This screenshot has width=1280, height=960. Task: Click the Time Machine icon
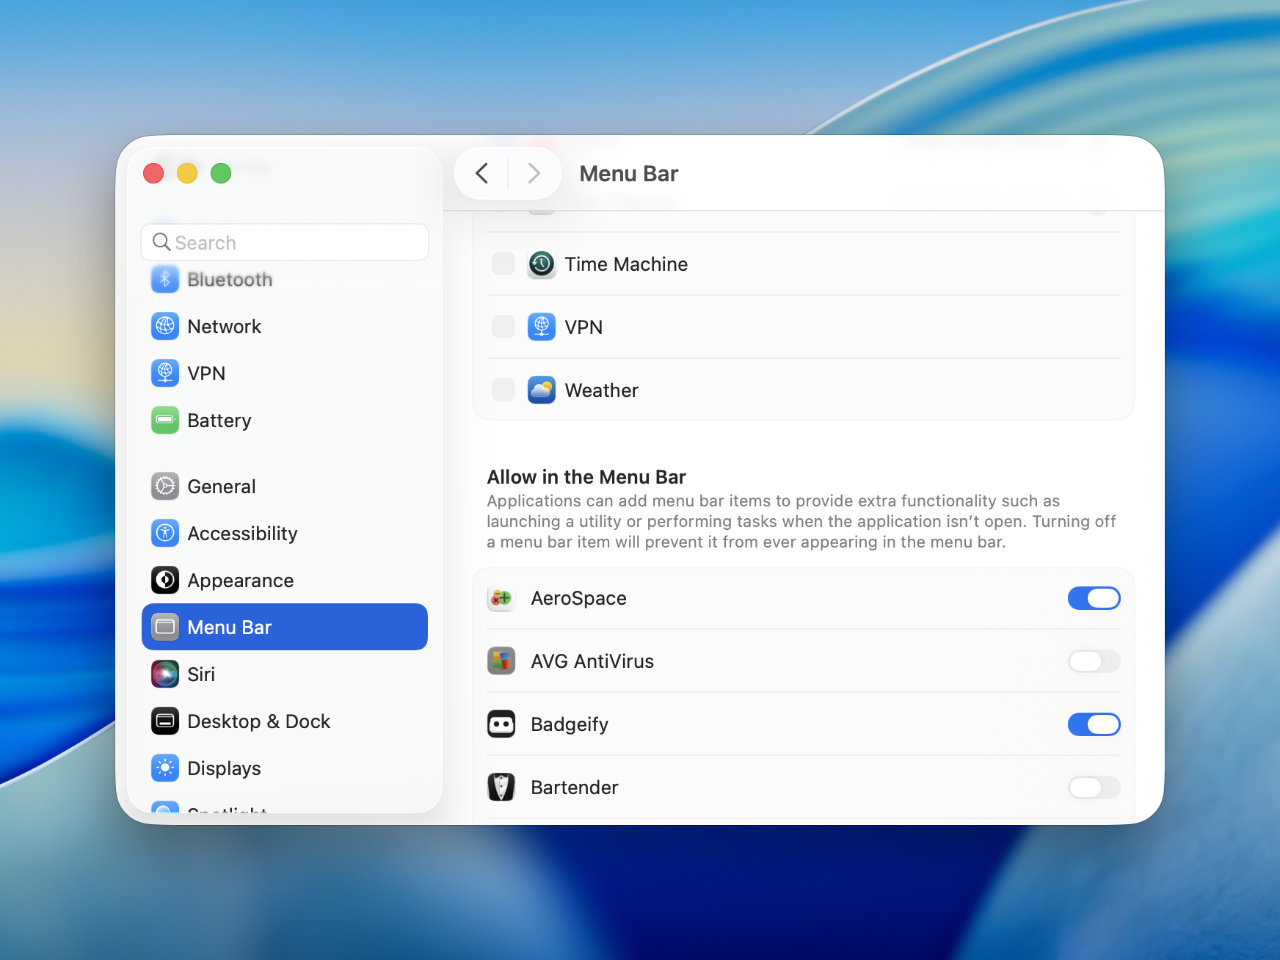(x=541, y=264)
